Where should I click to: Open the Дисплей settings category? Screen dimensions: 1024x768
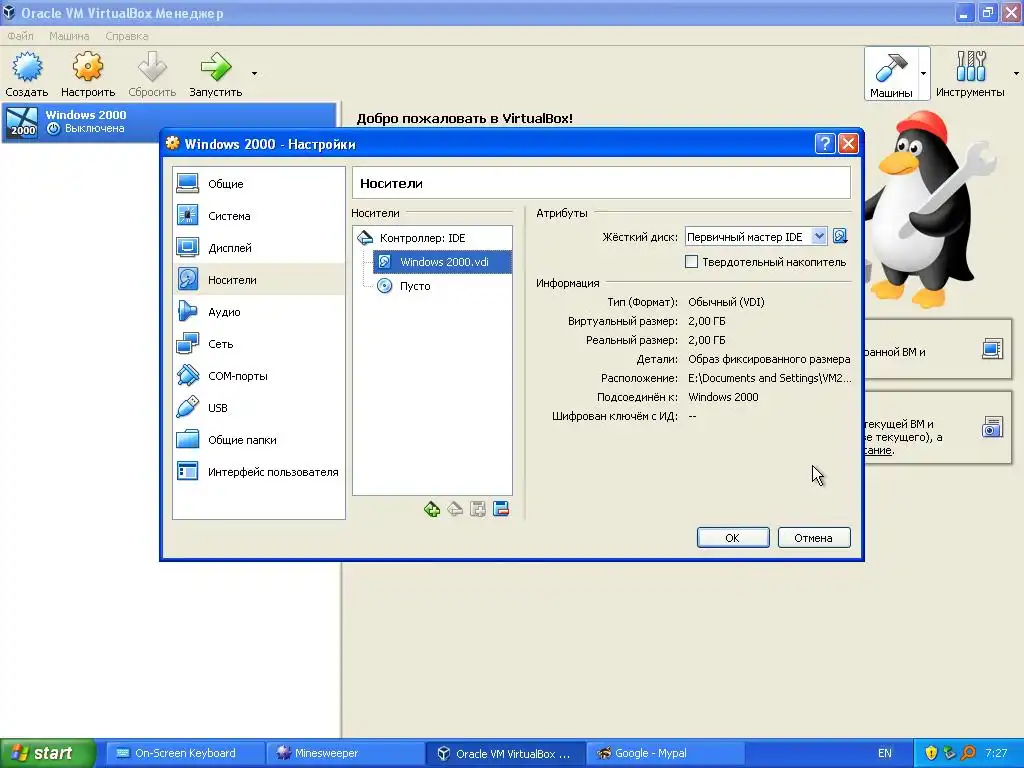coord(259,248)
